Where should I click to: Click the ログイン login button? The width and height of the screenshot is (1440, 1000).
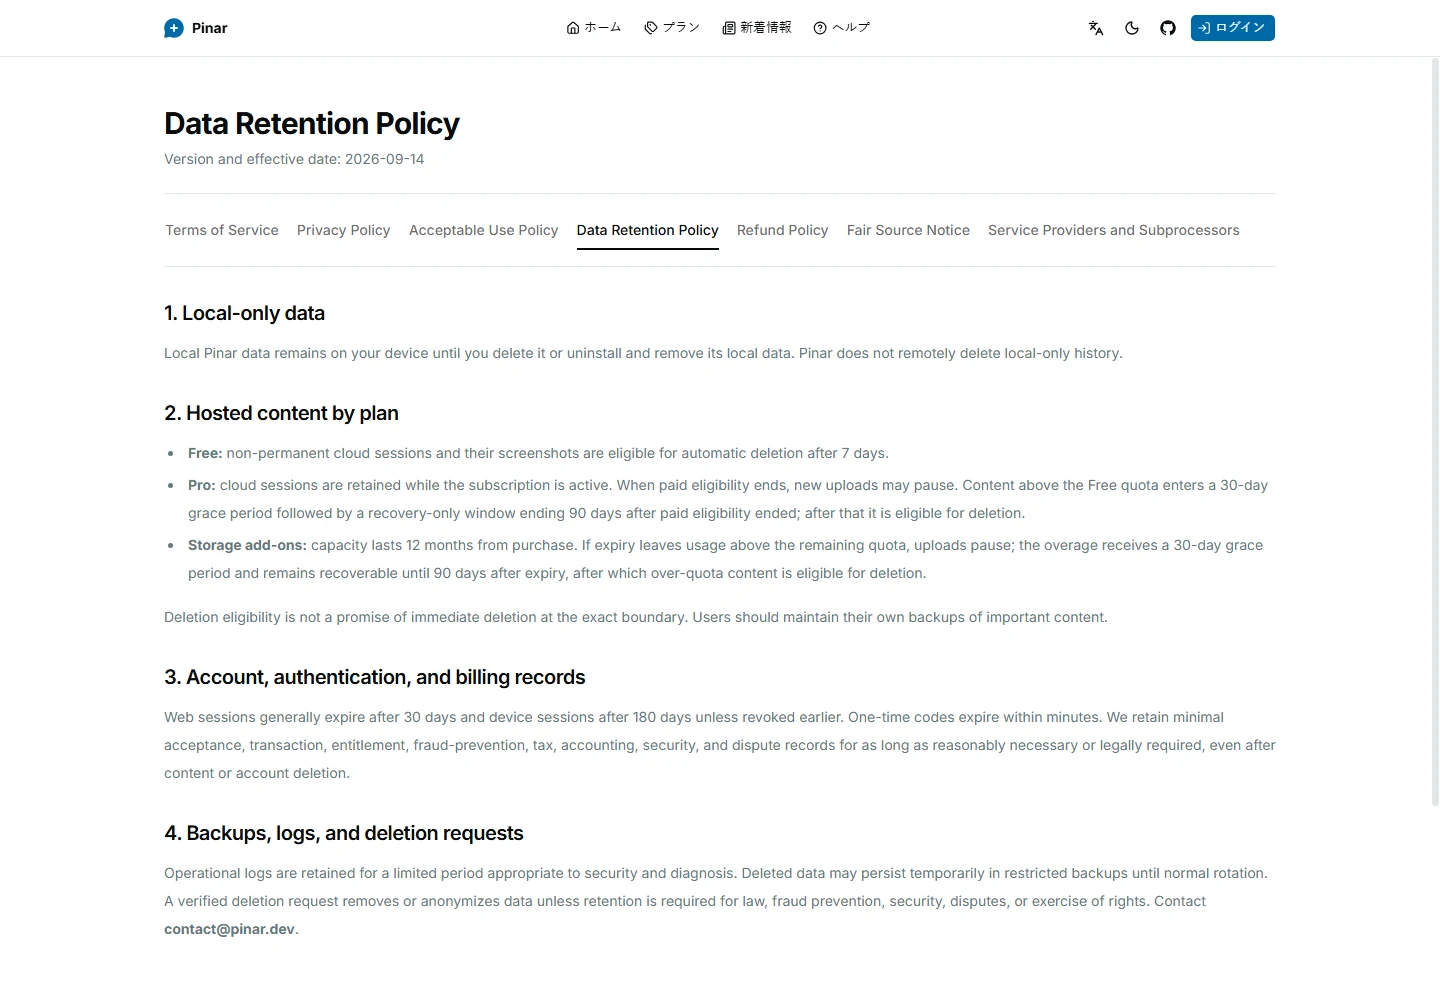pos(1232,28)
